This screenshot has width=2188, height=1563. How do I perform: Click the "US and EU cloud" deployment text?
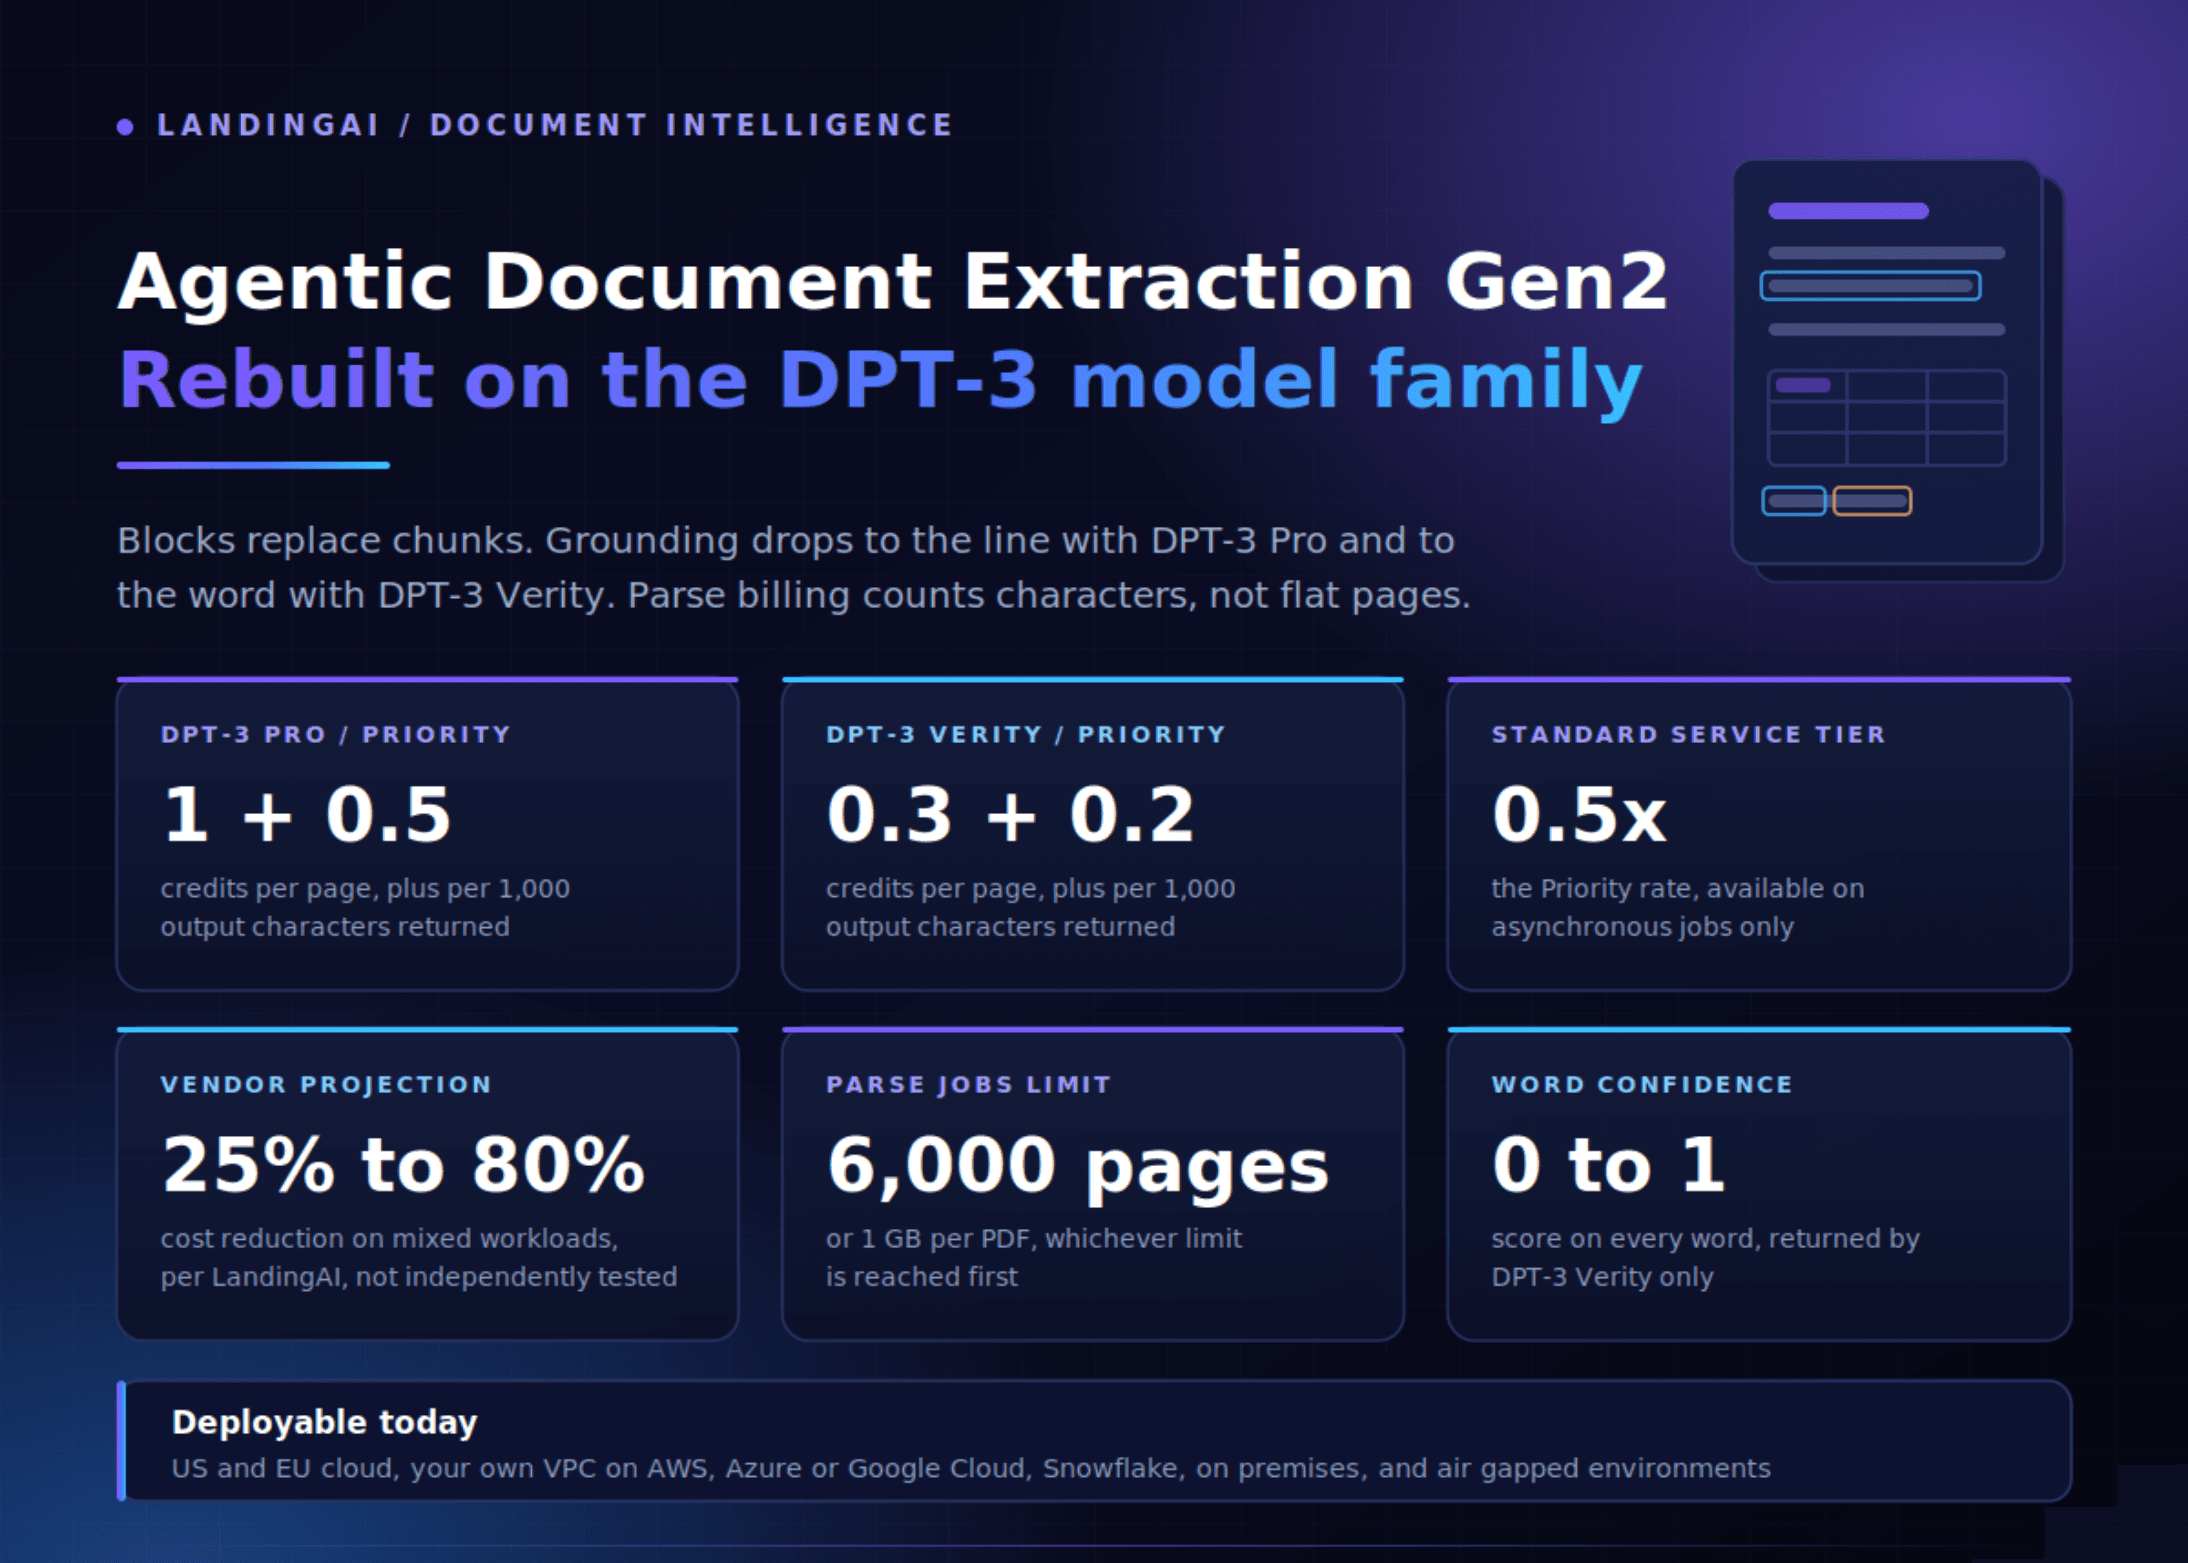pyautogui.click(x=971, y=1468)
